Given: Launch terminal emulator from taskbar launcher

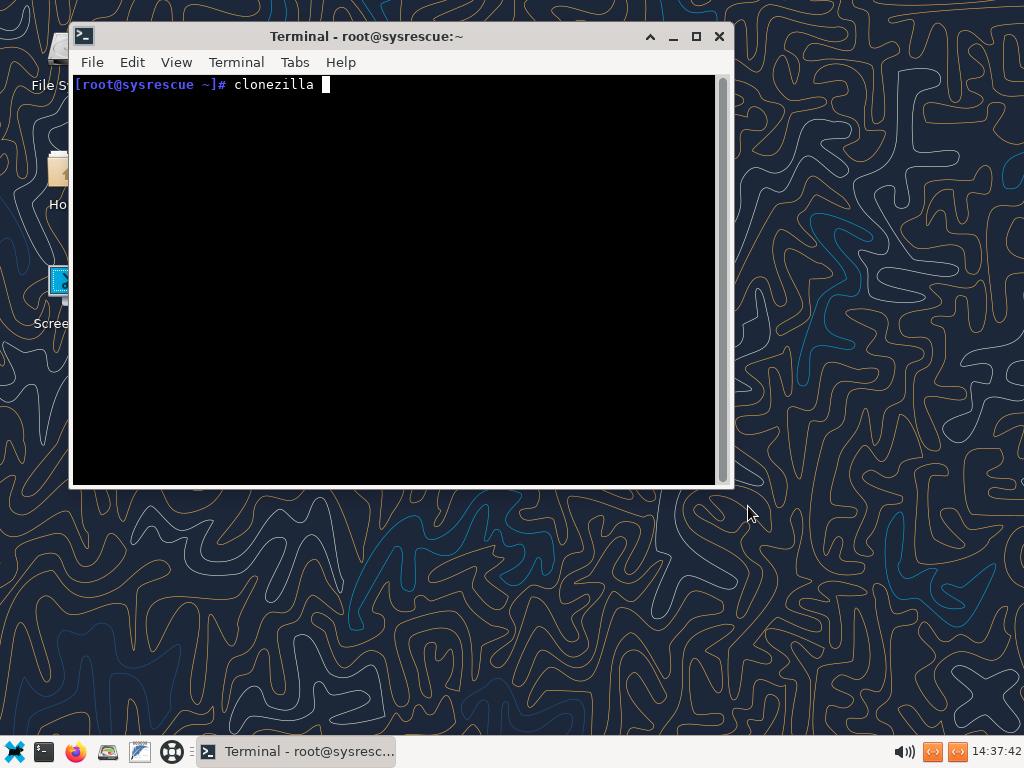Looking at the screenshot, I should click(44, 751).
